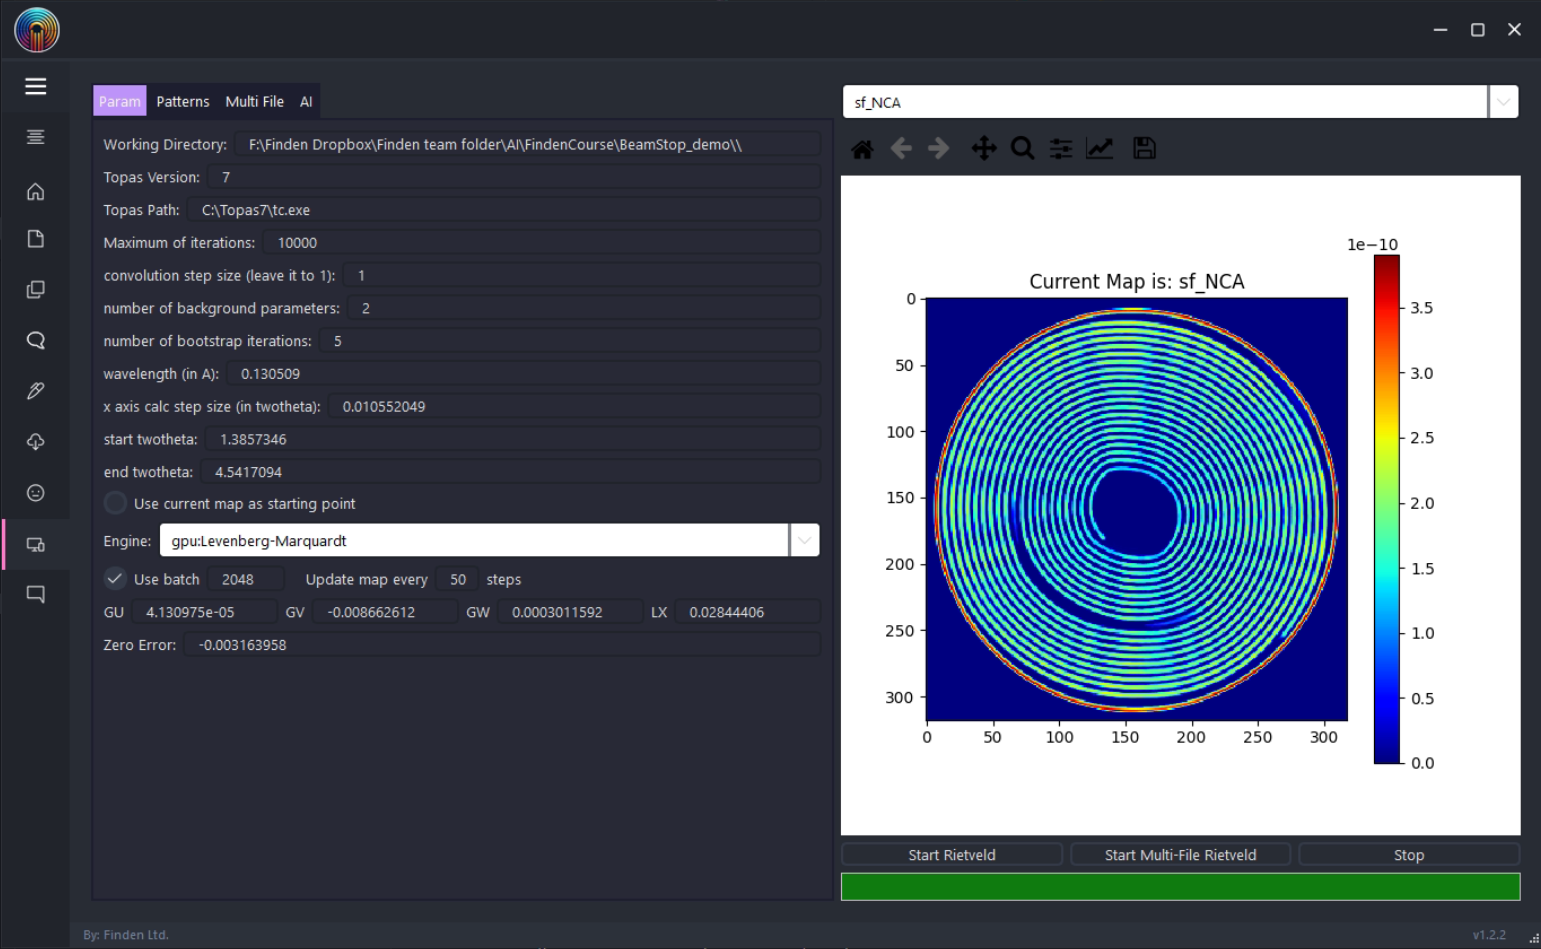Screen dimensions: 1541x949
Task: Open the AI tab
Action: point(306,101)
